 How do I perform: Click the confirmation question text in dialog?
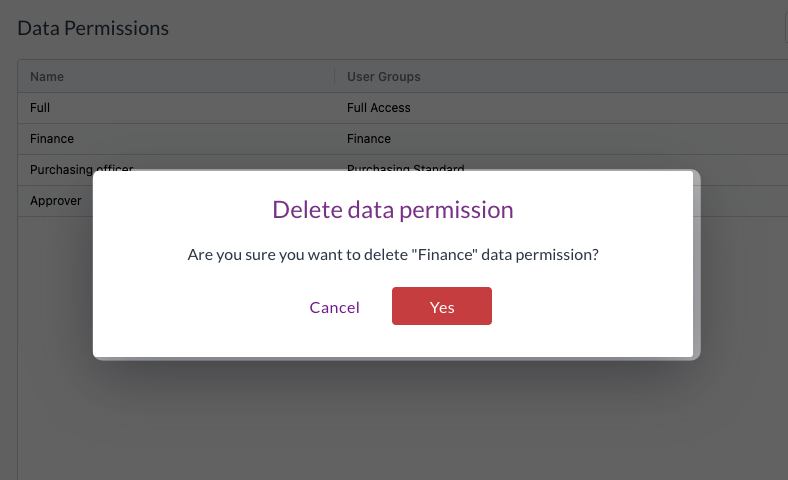tap(393, 255)
